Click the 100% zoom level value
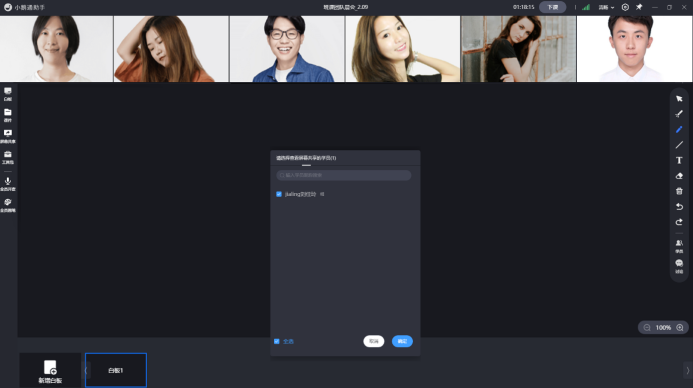 click(663, 327)
